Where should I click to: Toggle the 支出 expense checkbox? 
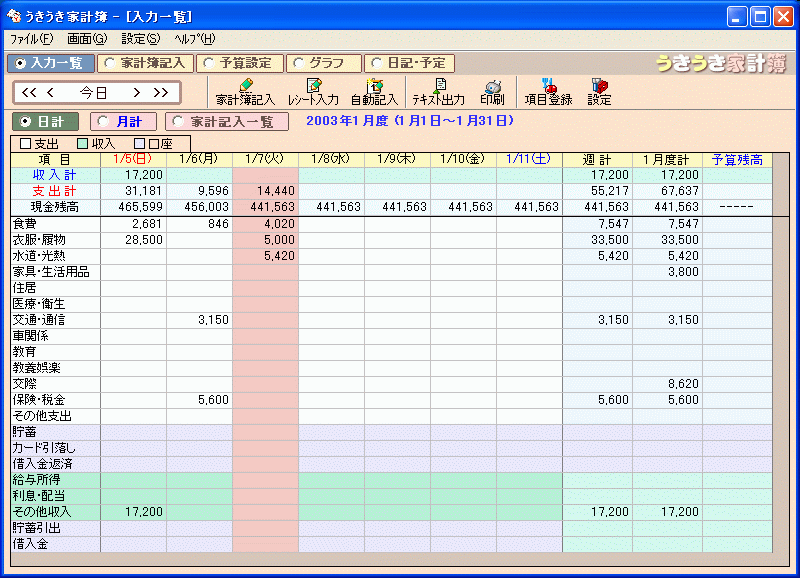click(x=40, y=144)
